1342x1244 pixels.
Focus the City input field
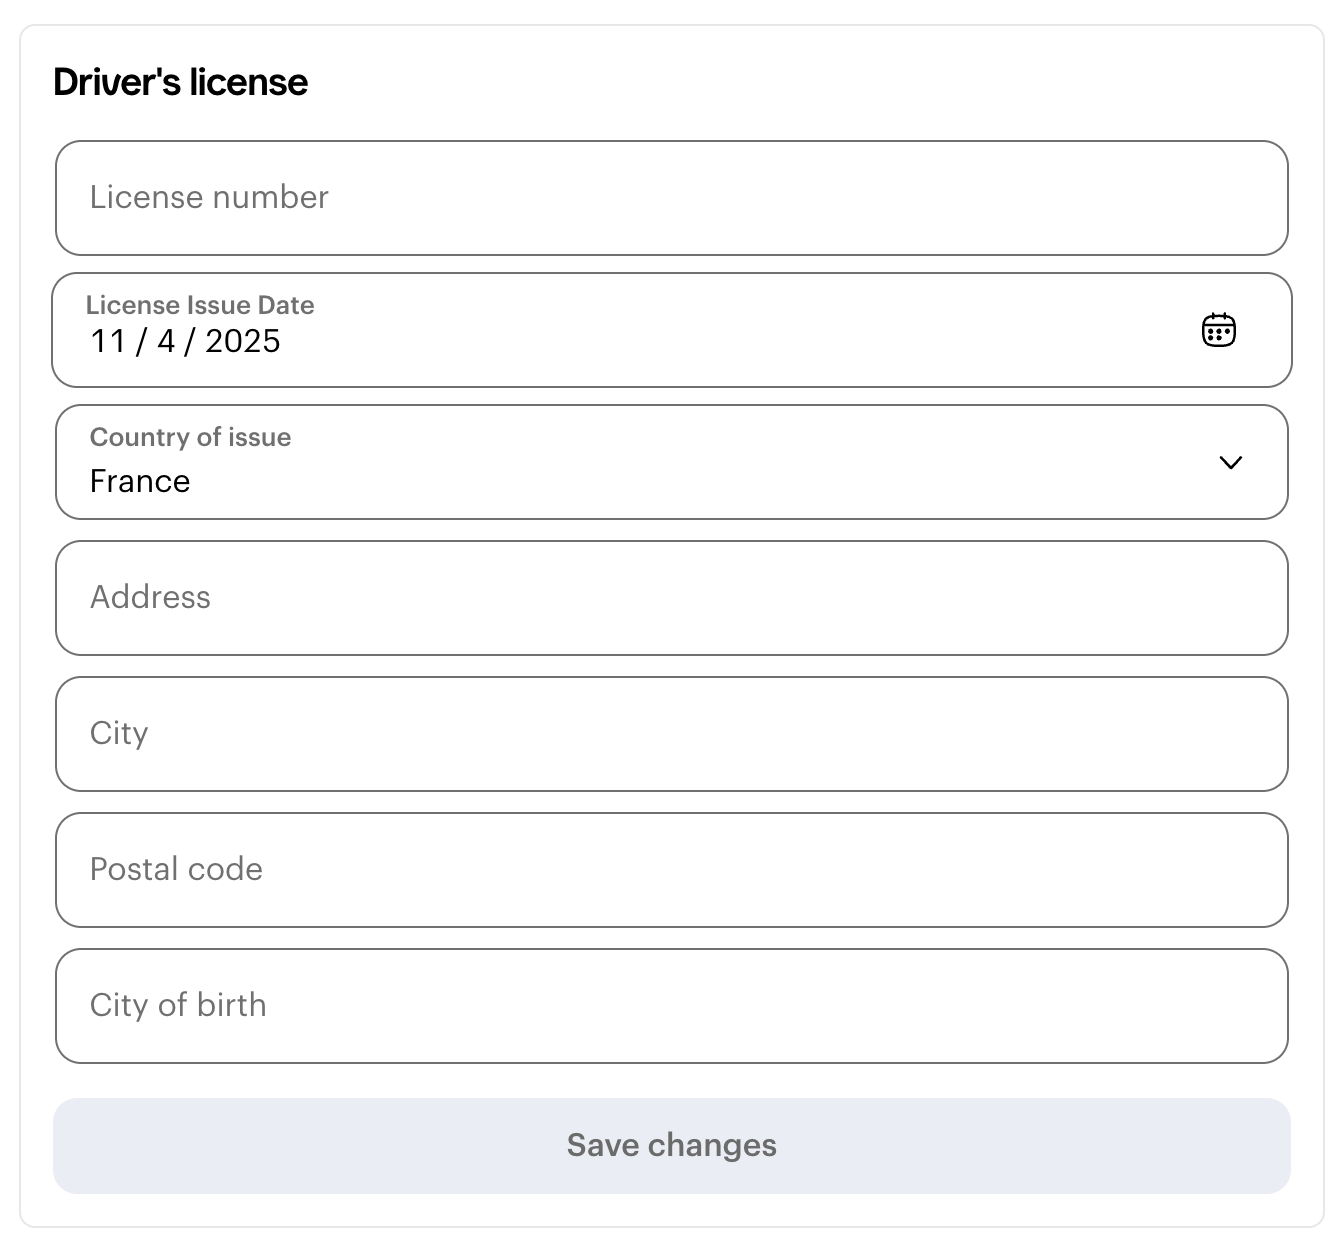coord(671,734)
